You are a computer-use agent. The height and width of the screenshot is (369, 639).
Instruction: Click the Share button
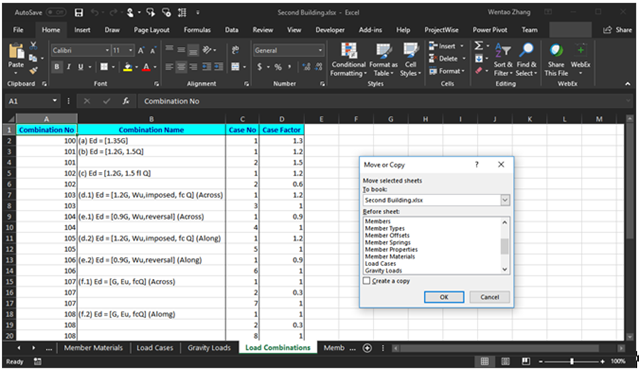pos(618,30)
